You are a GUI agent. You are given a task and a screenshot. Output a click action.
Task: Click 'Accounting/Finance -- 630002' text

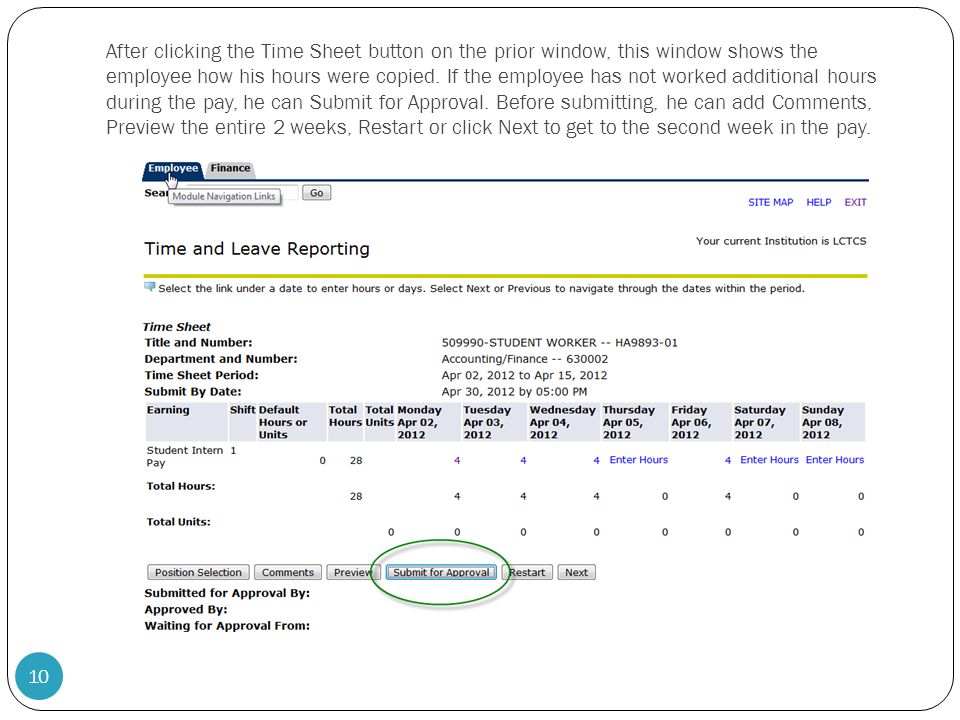[525, 359]
